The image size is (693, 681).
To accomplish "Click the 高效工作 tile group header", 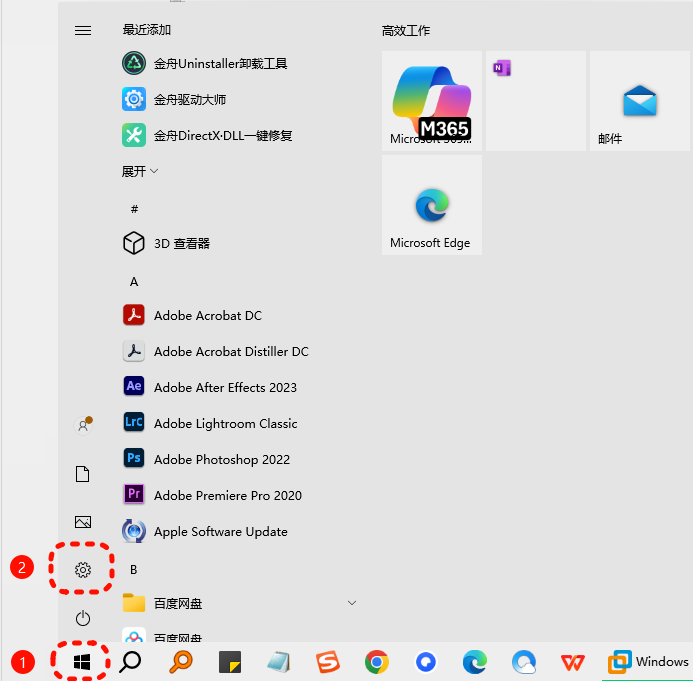I will point(406,30).
